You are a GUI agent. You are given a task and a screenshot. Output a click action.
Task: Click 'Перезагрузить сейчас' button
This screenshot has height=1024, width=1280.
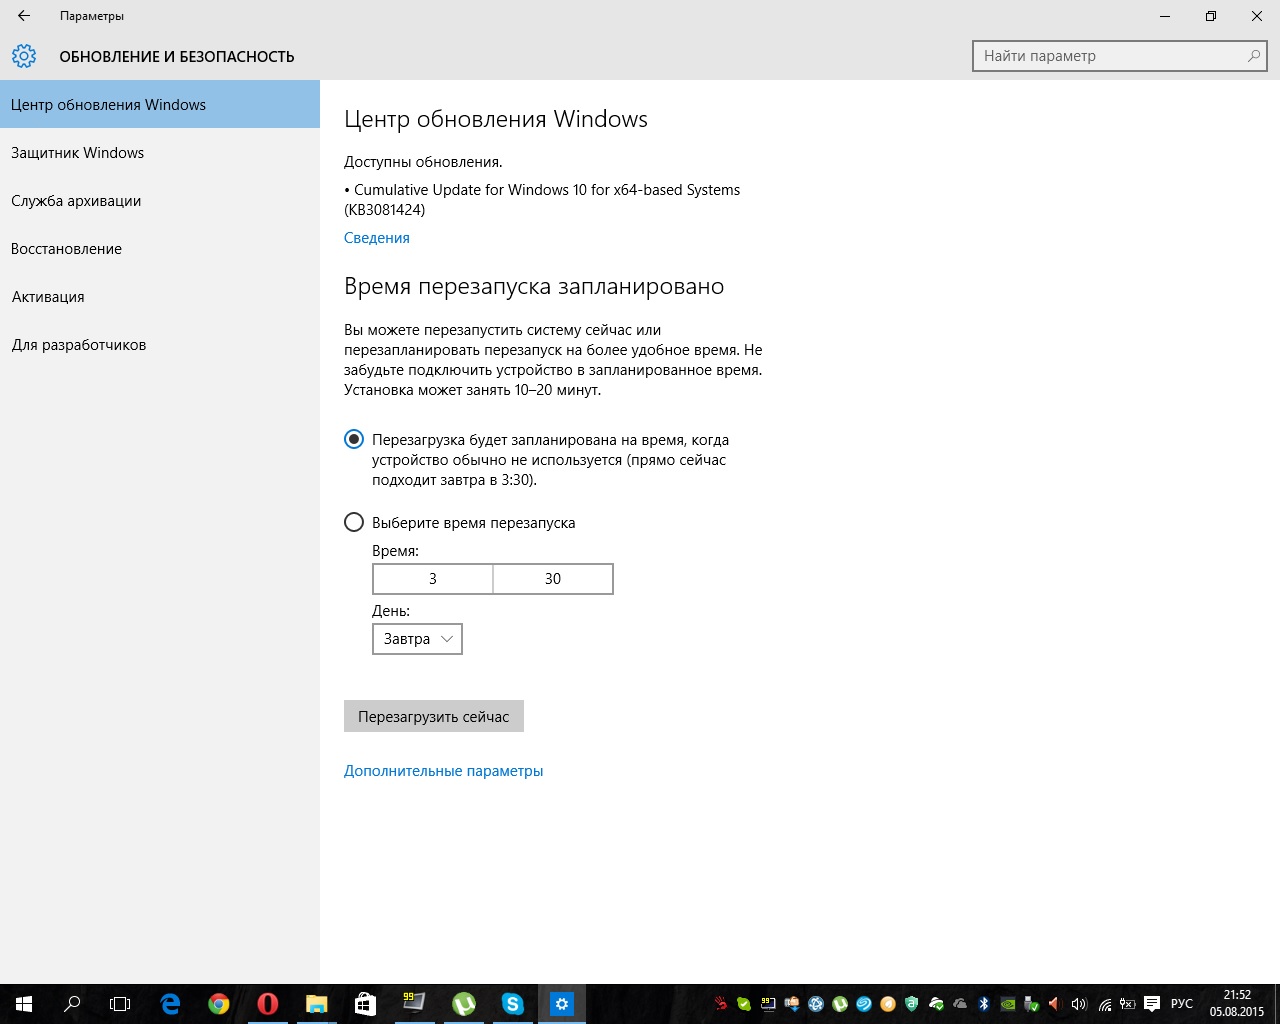click(434, 716)
